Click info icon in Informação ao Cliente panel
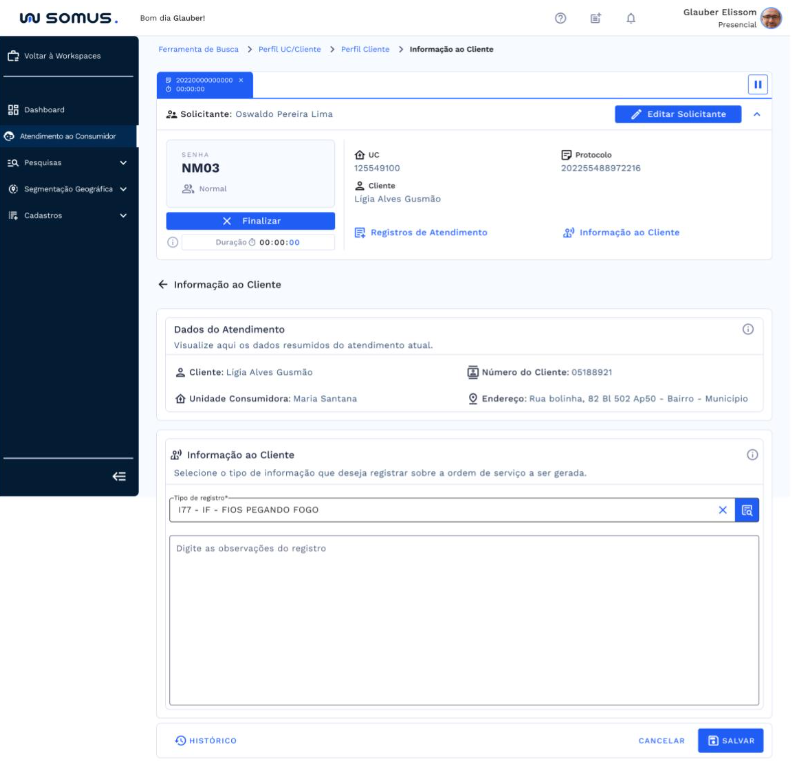 (752, 455)
